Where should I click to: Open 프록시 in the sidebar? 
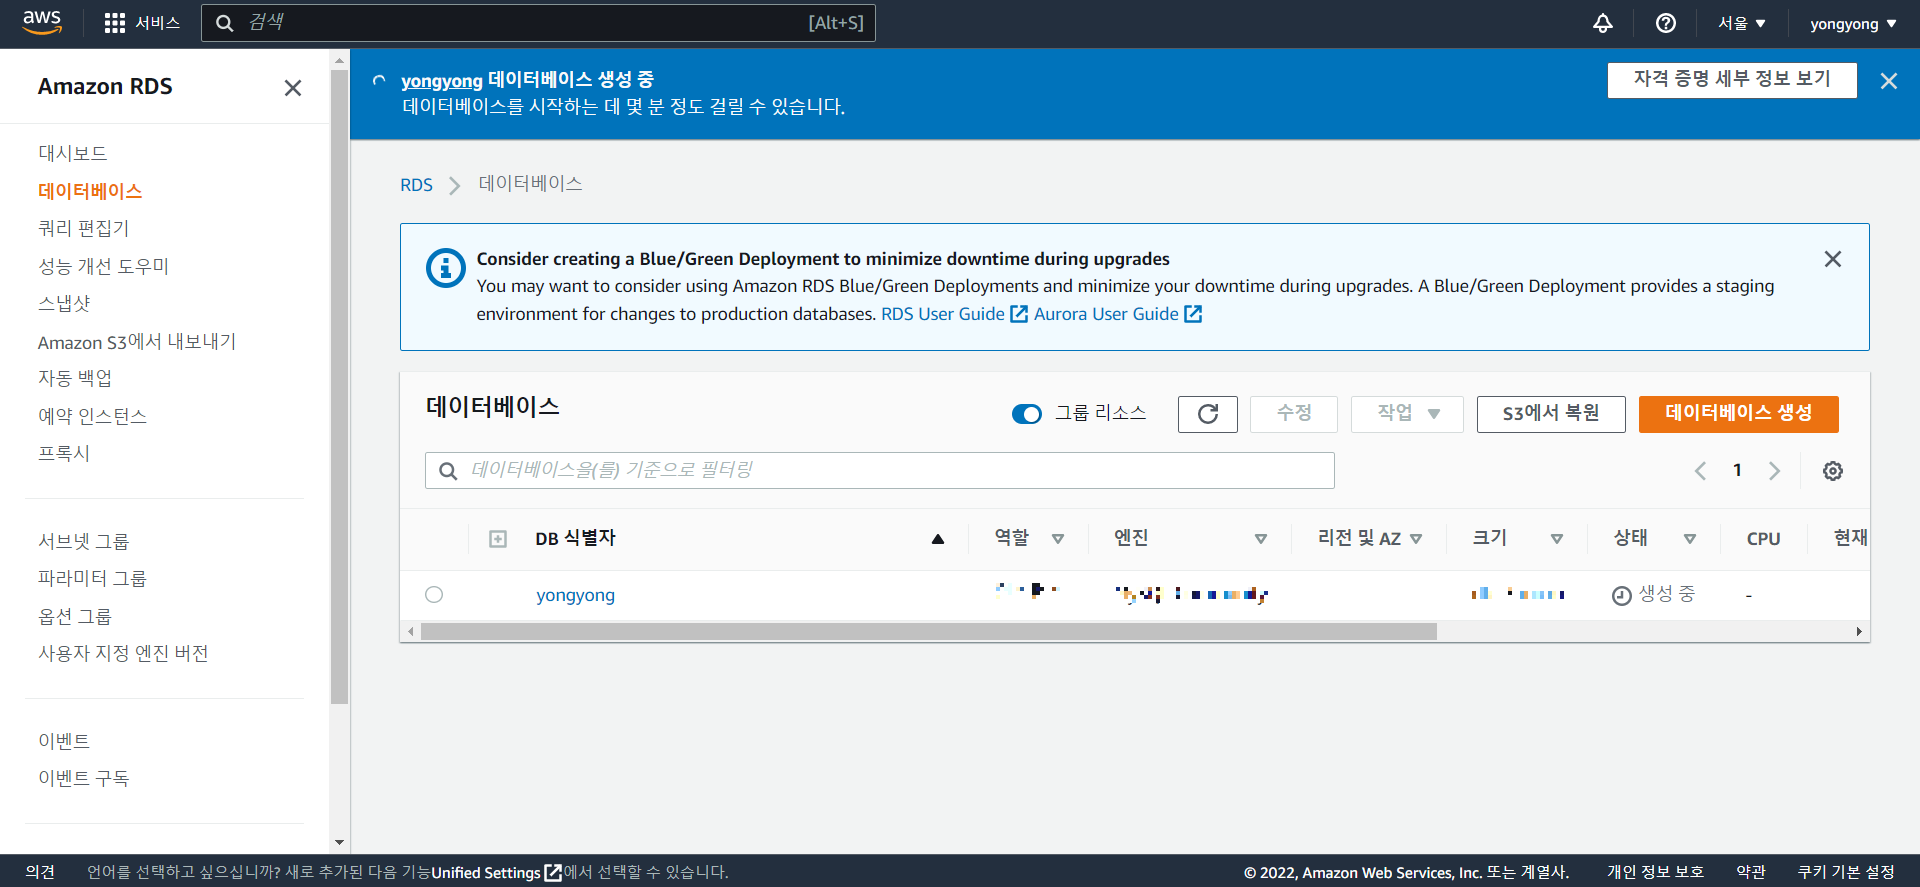pyautogui.click(x=64, y=453)
